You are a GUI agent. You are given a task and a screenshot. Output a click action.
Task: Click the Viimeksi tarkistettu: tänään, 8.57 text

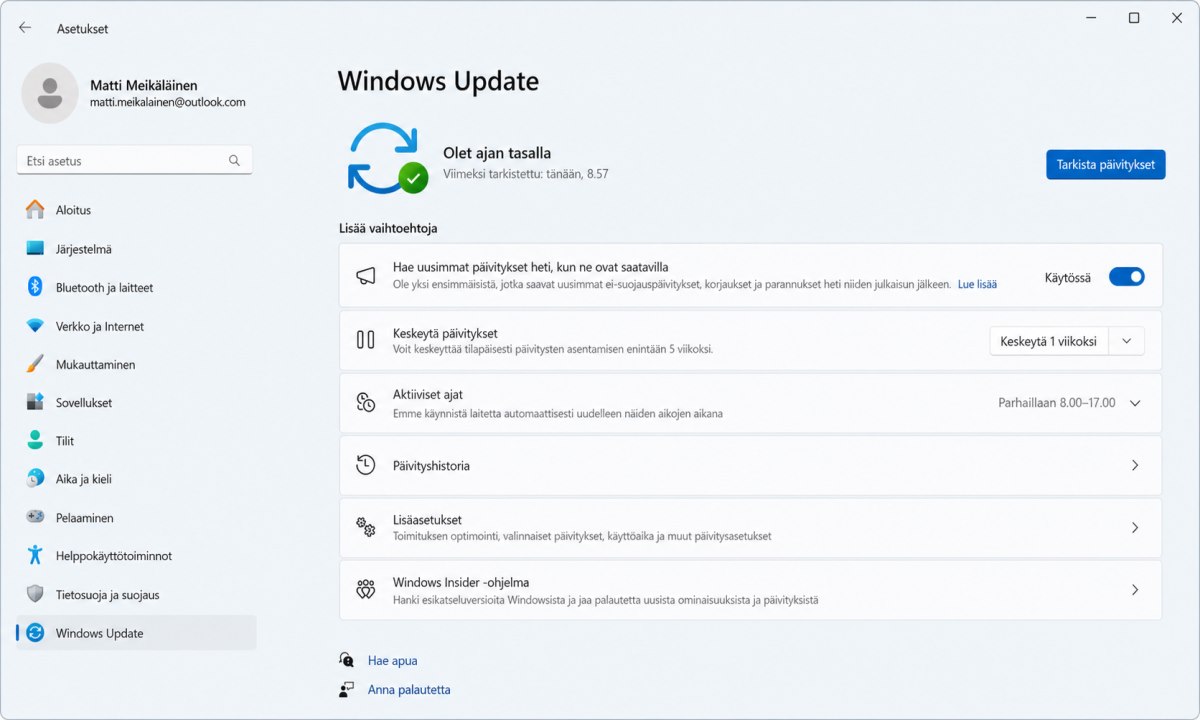[526, 174]
